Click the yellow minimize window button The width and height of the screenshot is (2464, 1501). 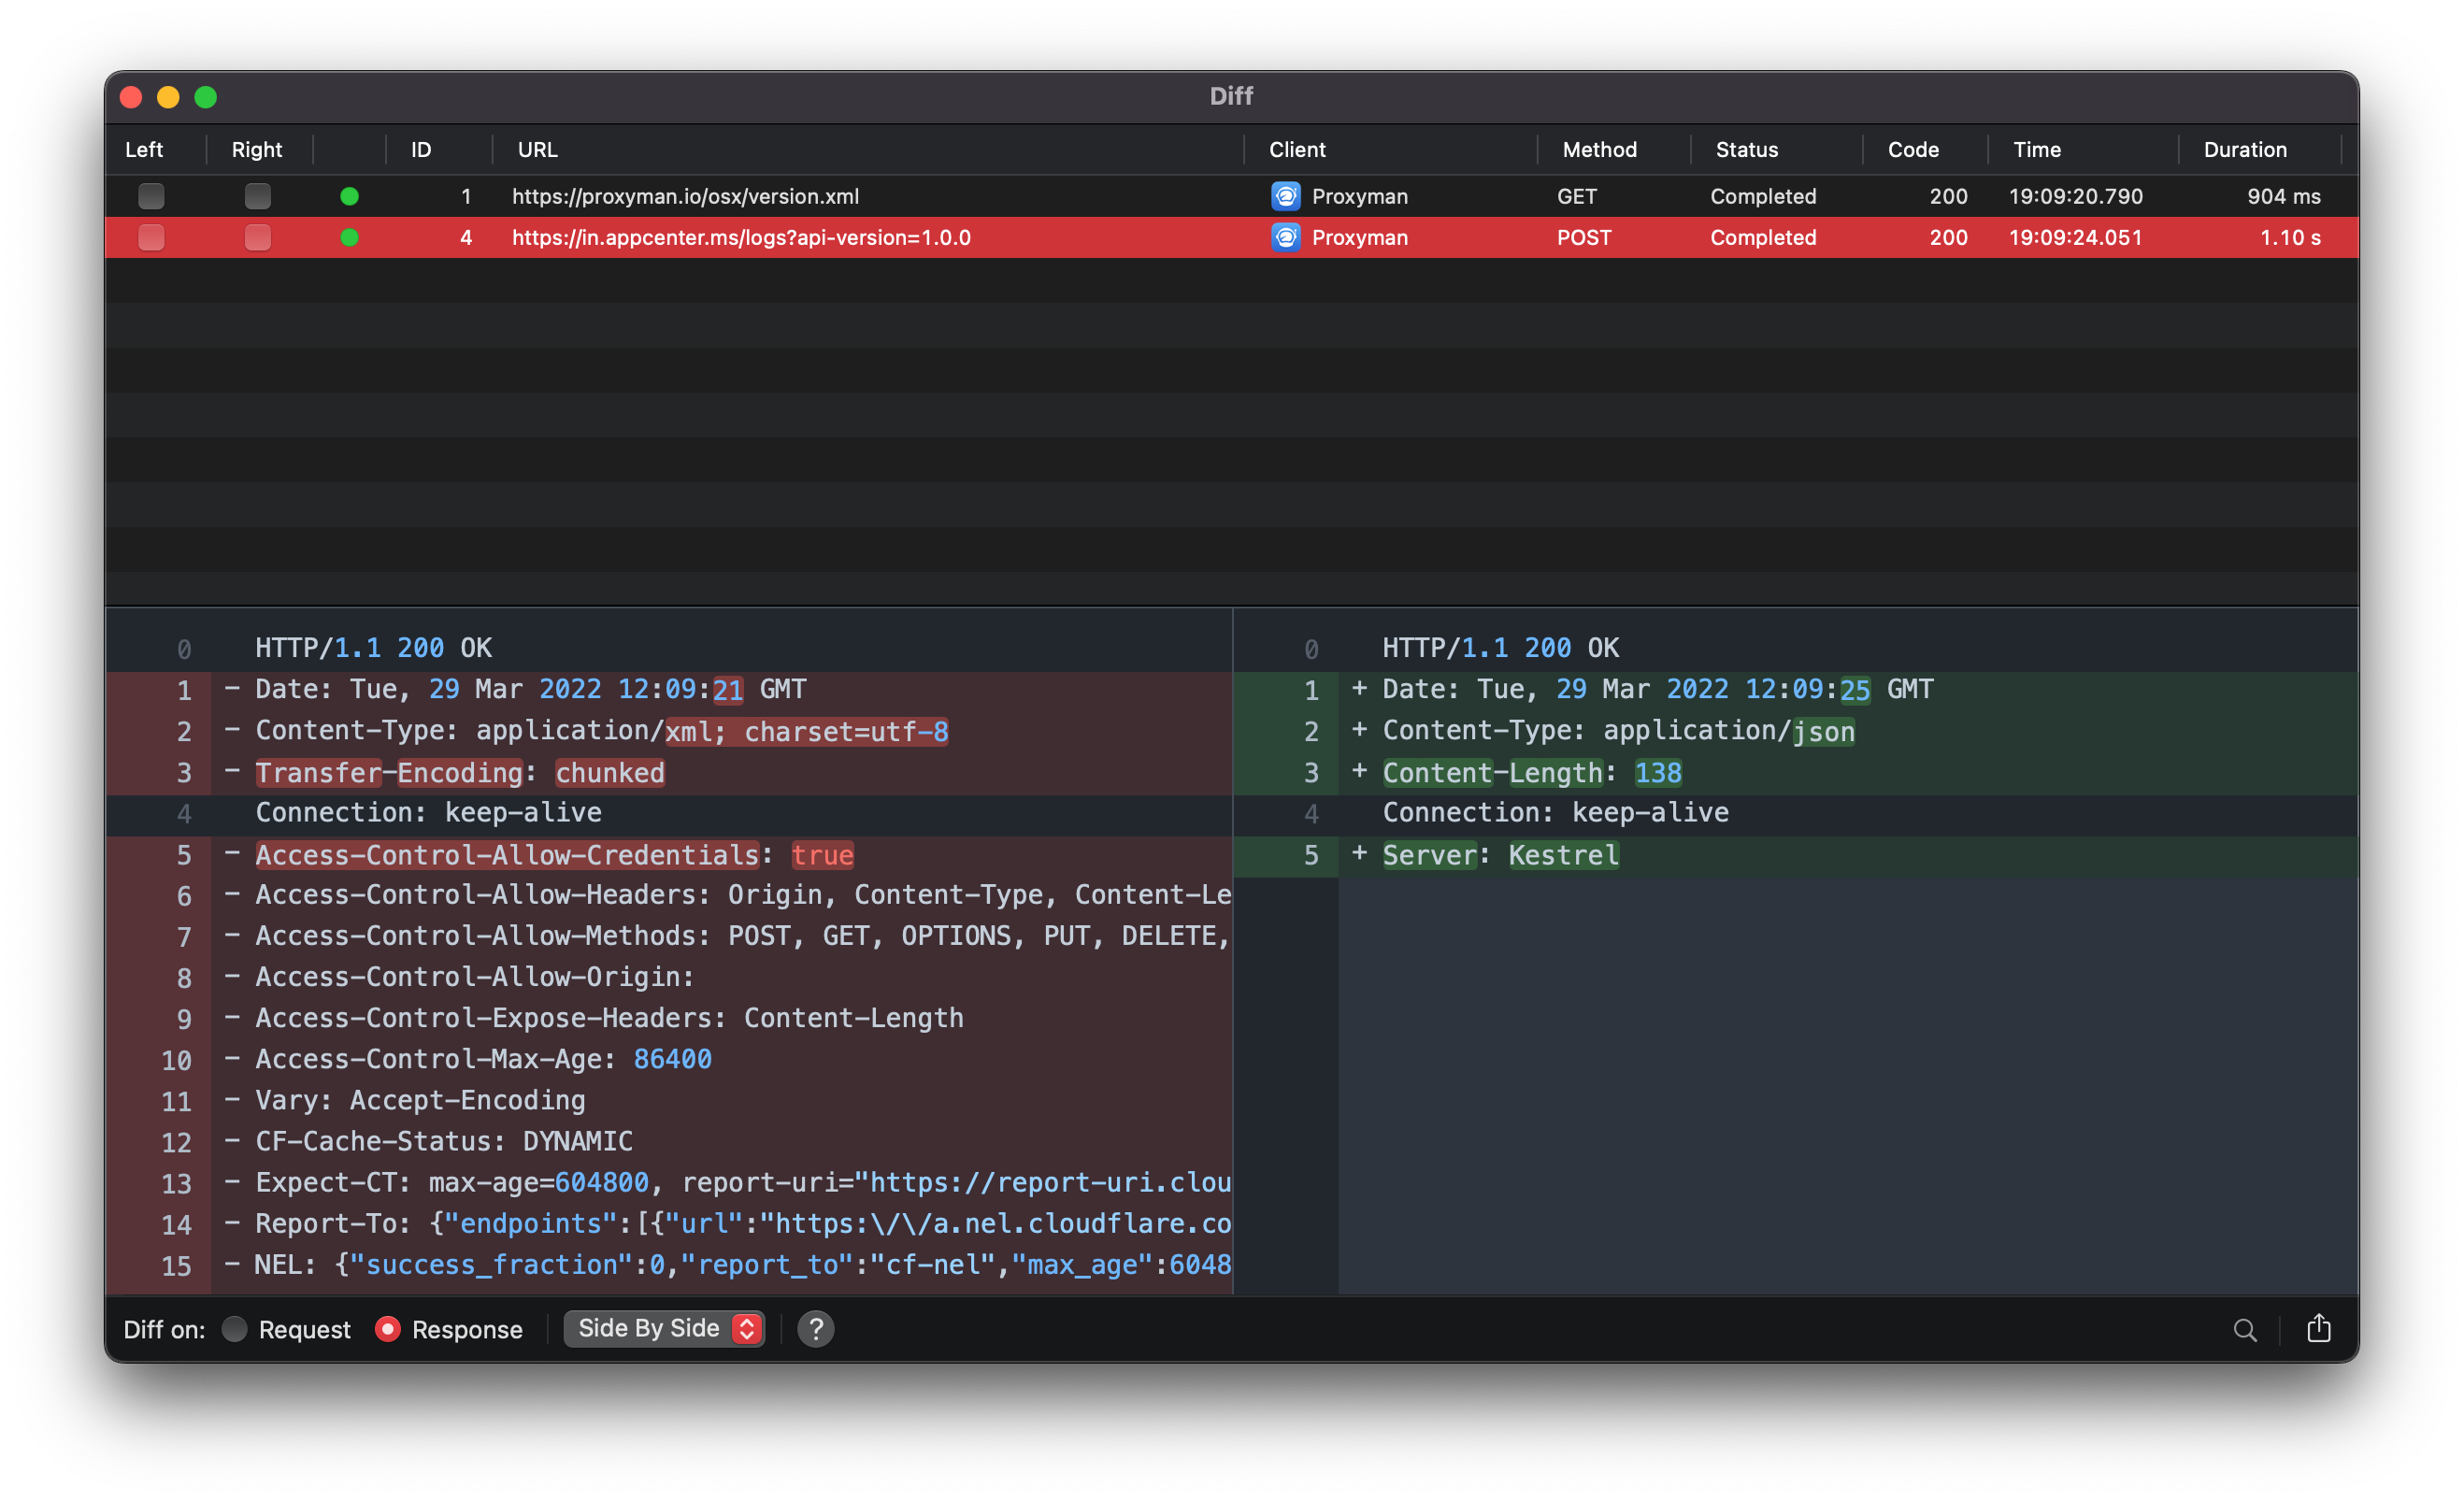click(x=168, y=97)
